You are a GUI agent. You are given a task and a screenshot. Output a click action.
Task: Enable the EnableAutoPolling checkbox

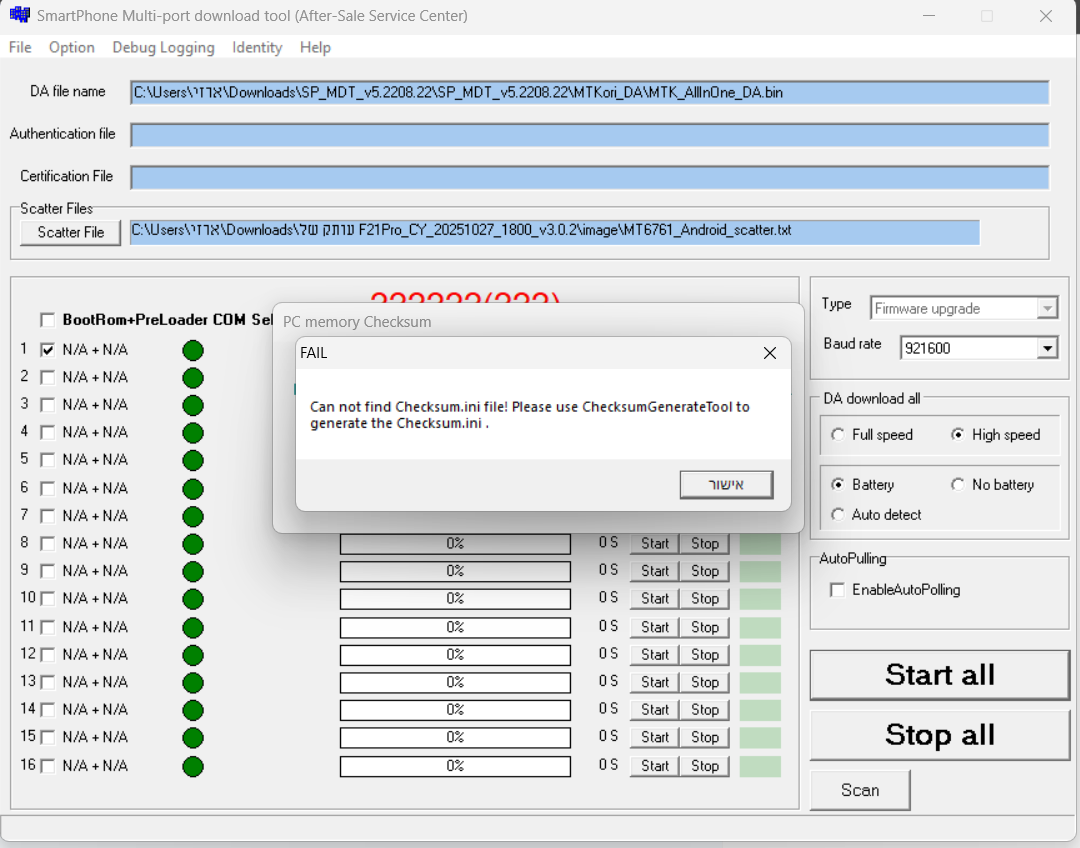[837, 590]
